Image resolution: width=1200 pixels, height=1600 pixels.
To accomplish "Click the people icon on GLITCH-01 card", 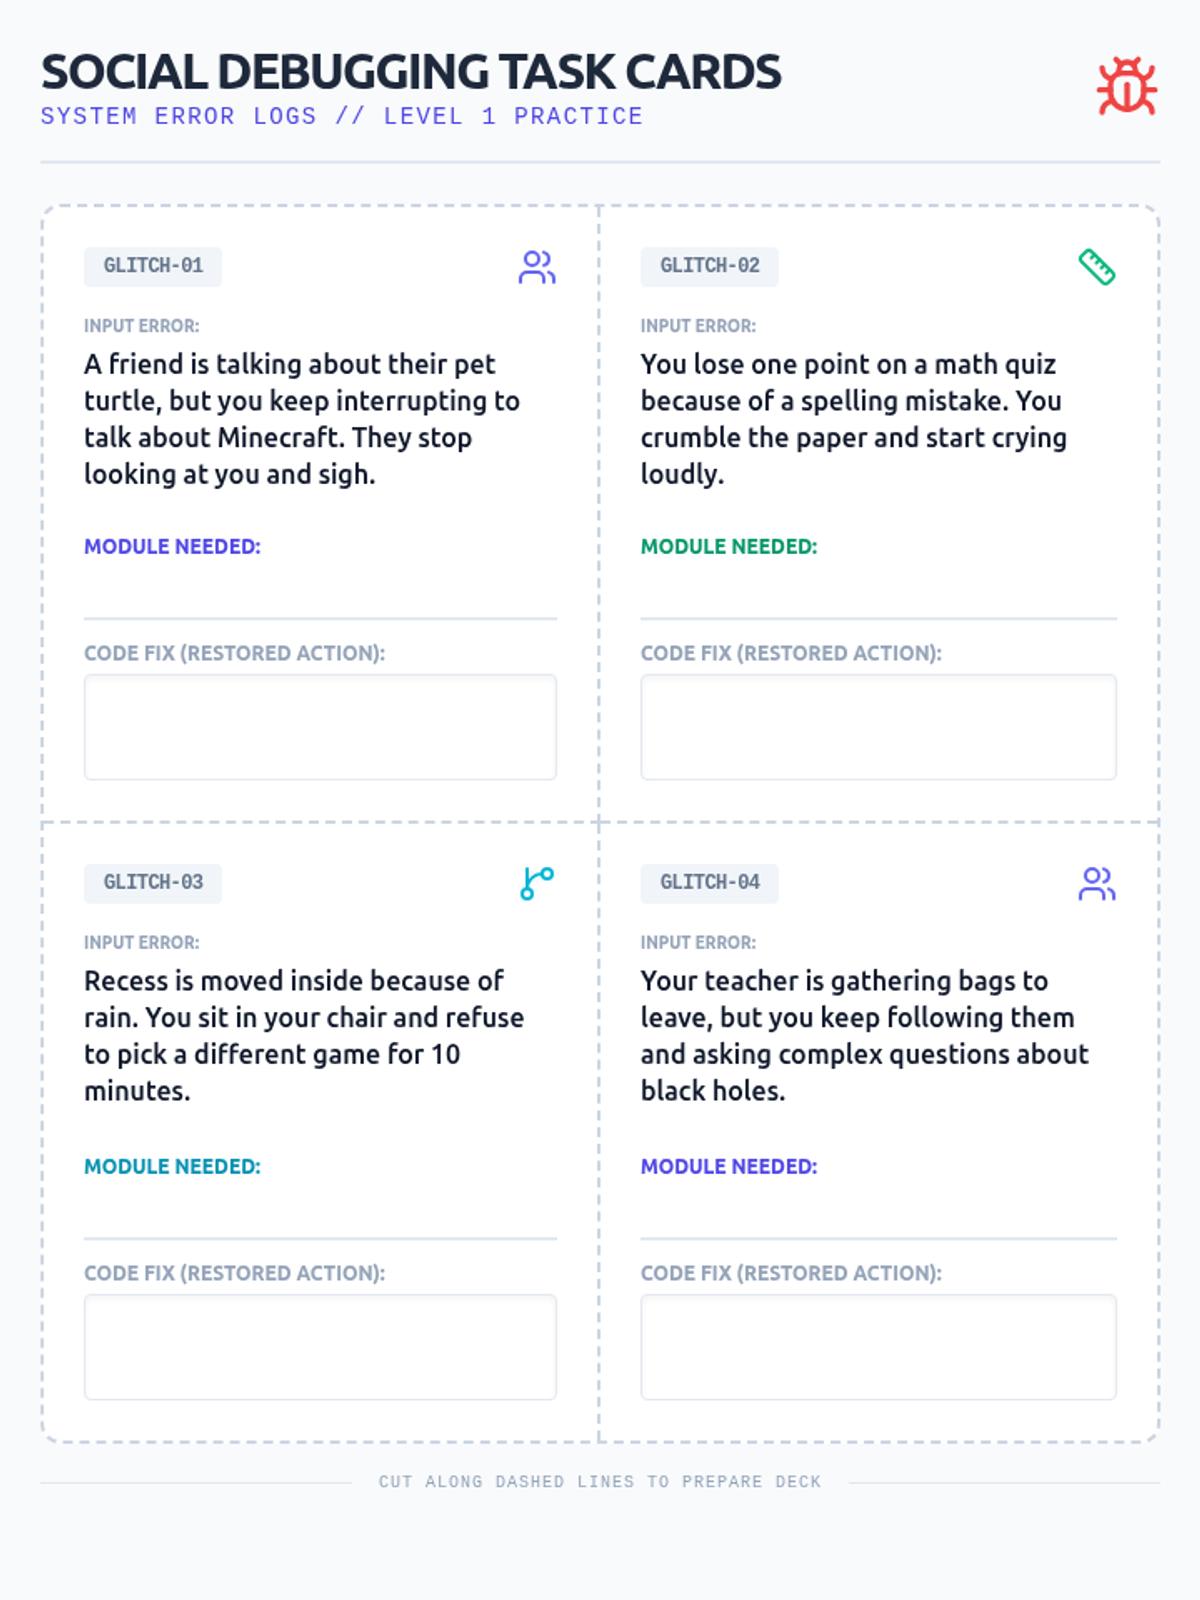I will tap(537, 267).
